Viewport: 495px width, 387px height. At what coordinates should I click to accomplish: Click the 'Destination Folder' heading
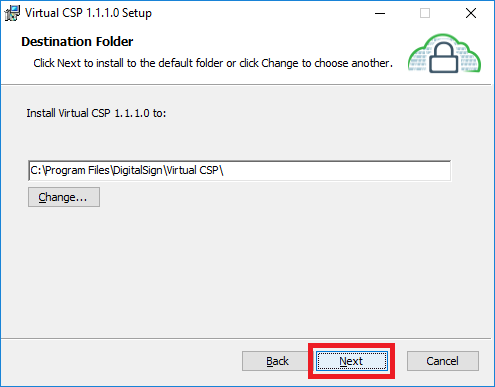[x=77, y=42]
